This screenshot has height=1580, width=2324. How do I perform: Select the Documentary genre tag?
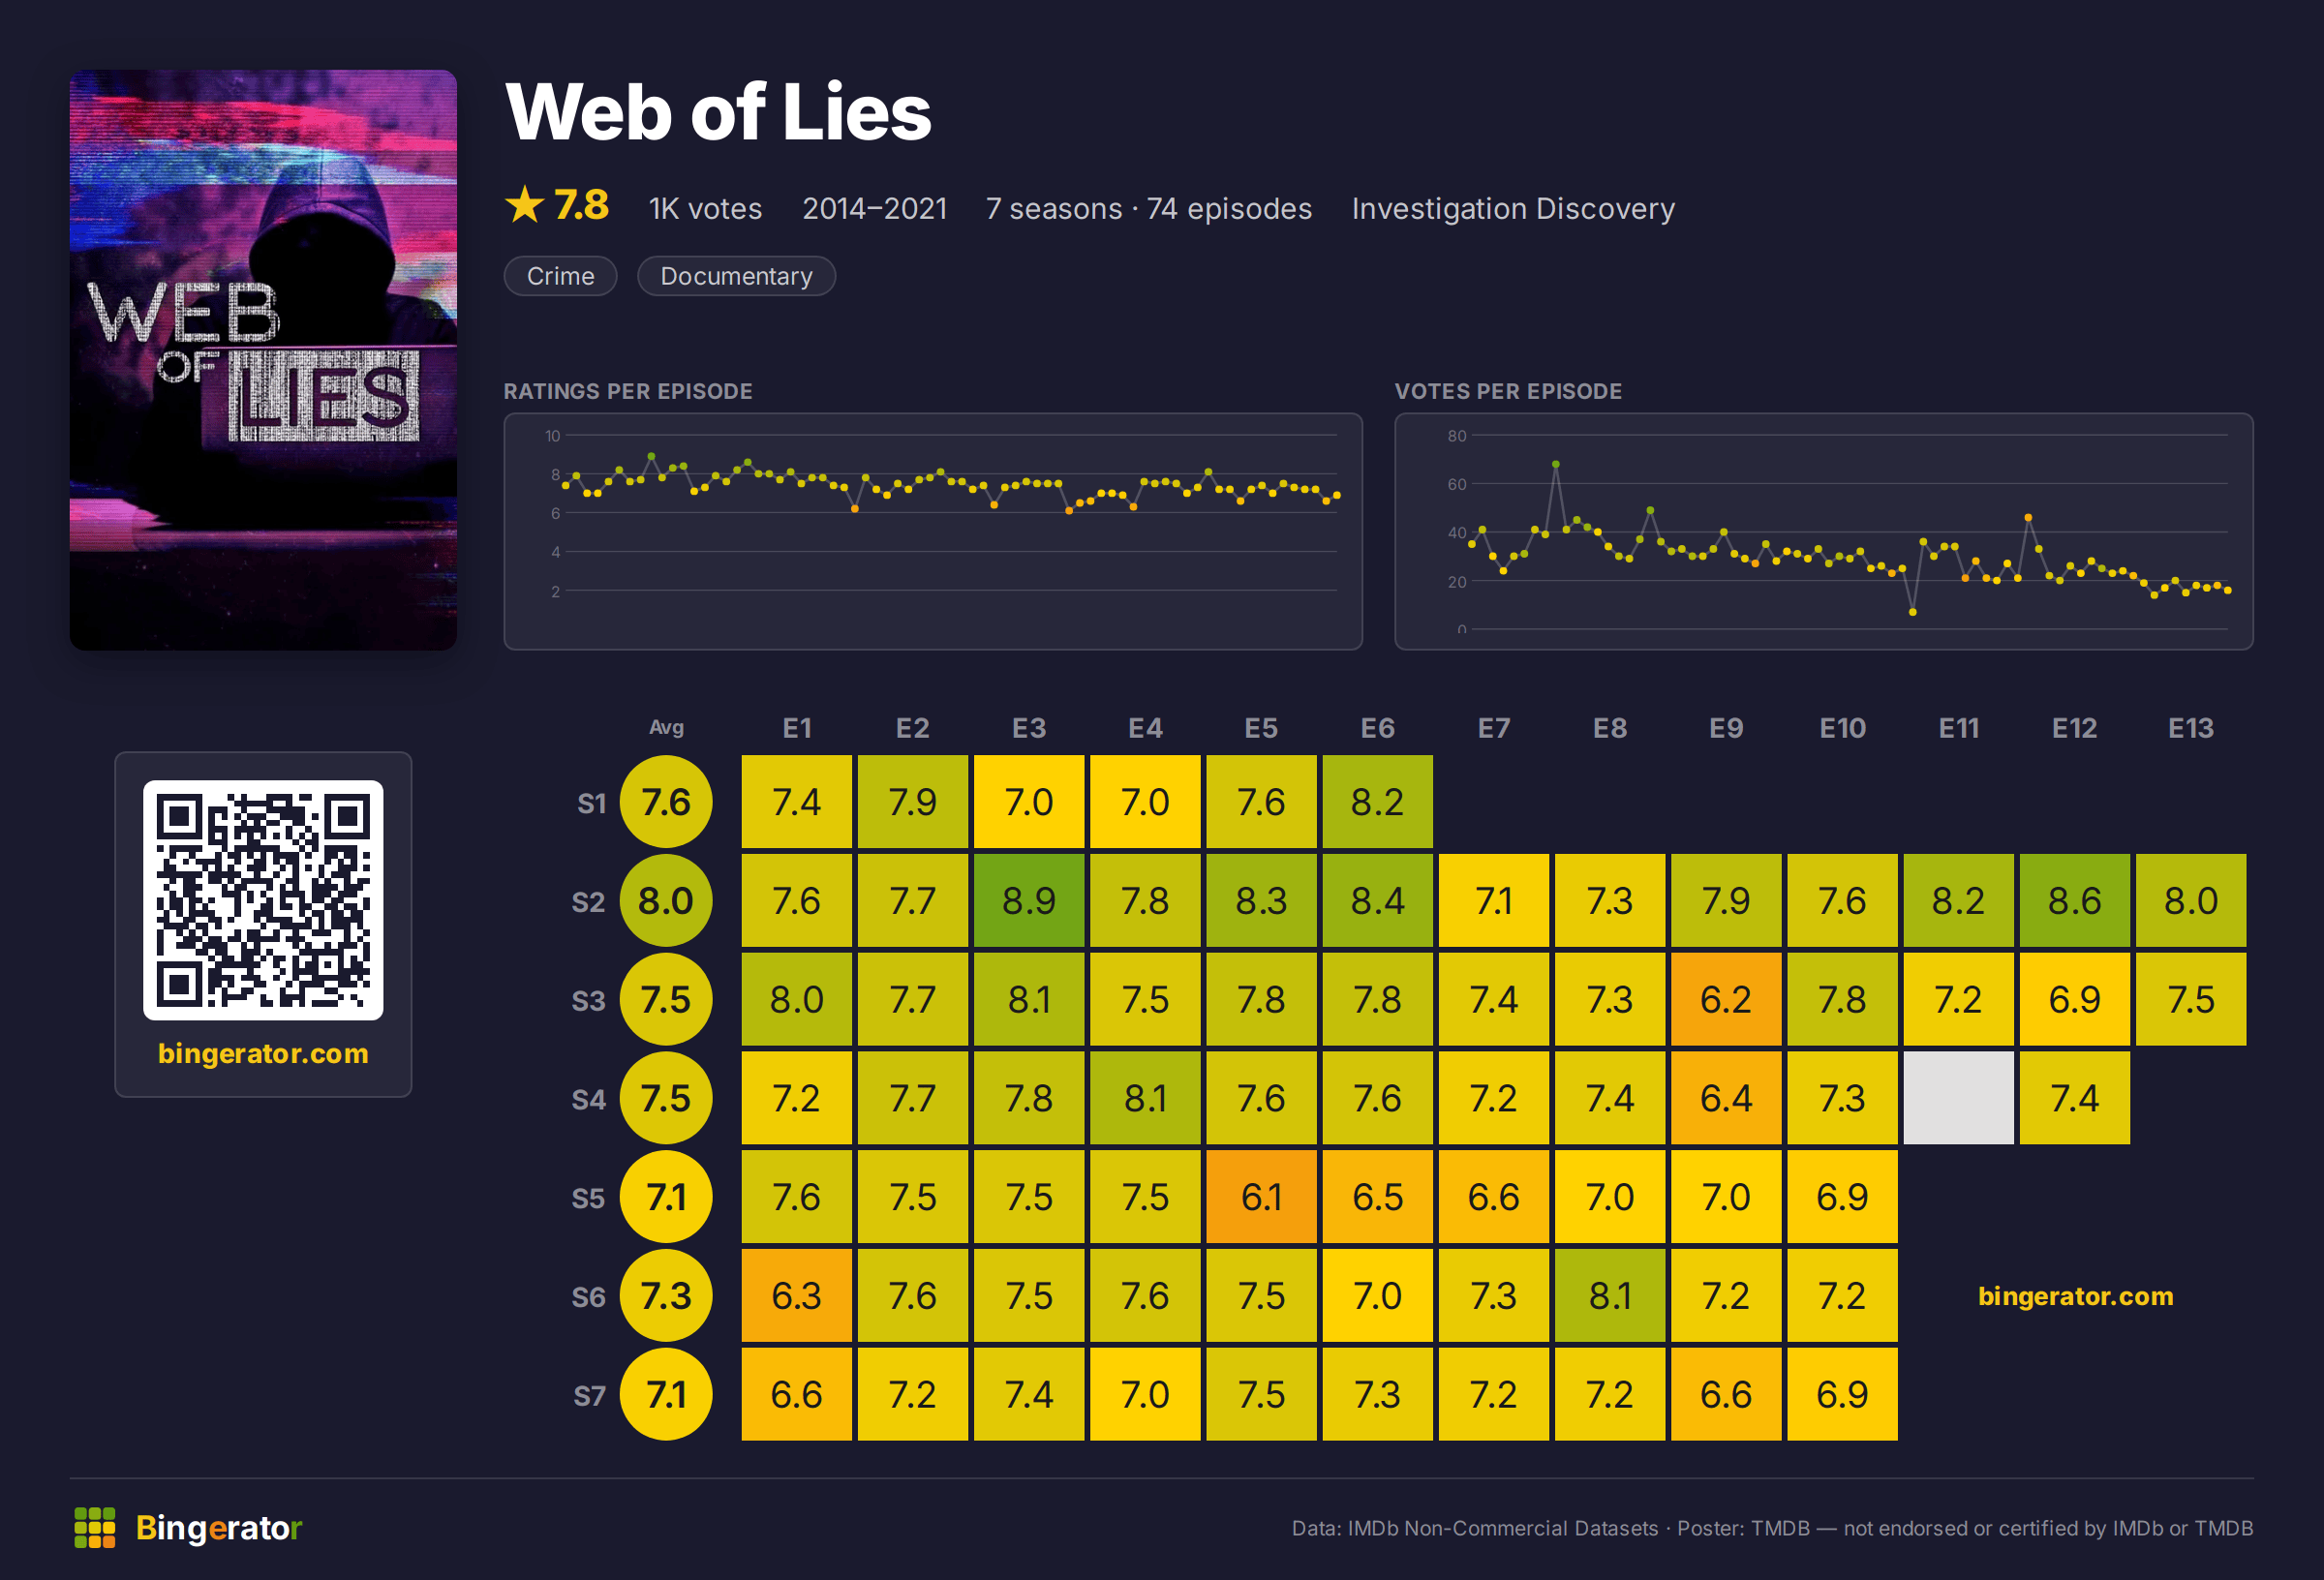pyautogui.click(x=736, y=276)
